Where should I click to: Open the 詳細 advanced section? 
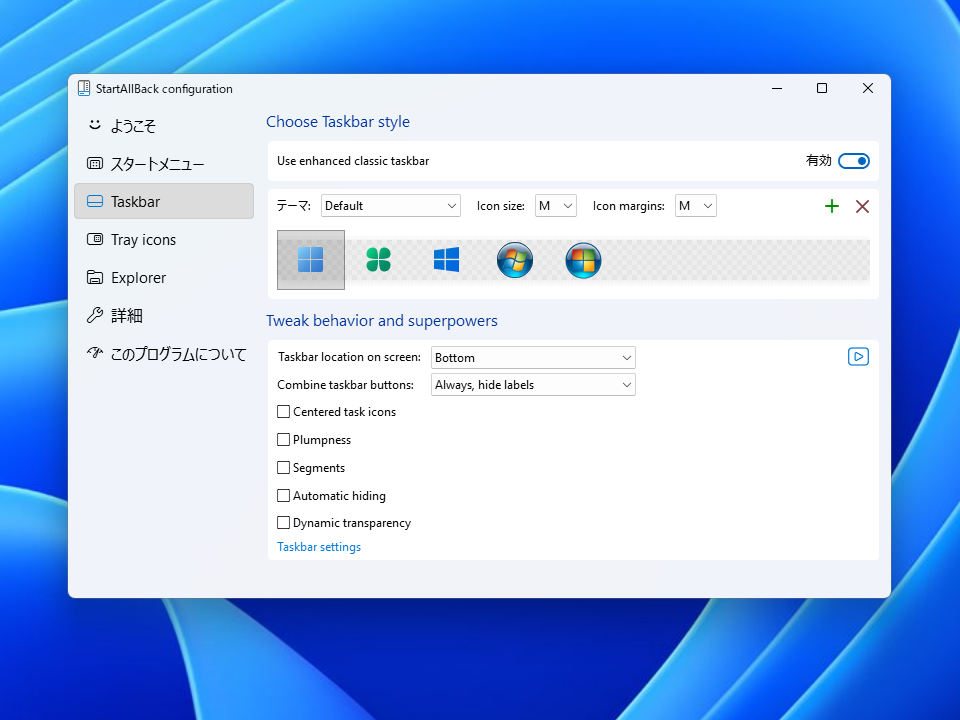164,315
